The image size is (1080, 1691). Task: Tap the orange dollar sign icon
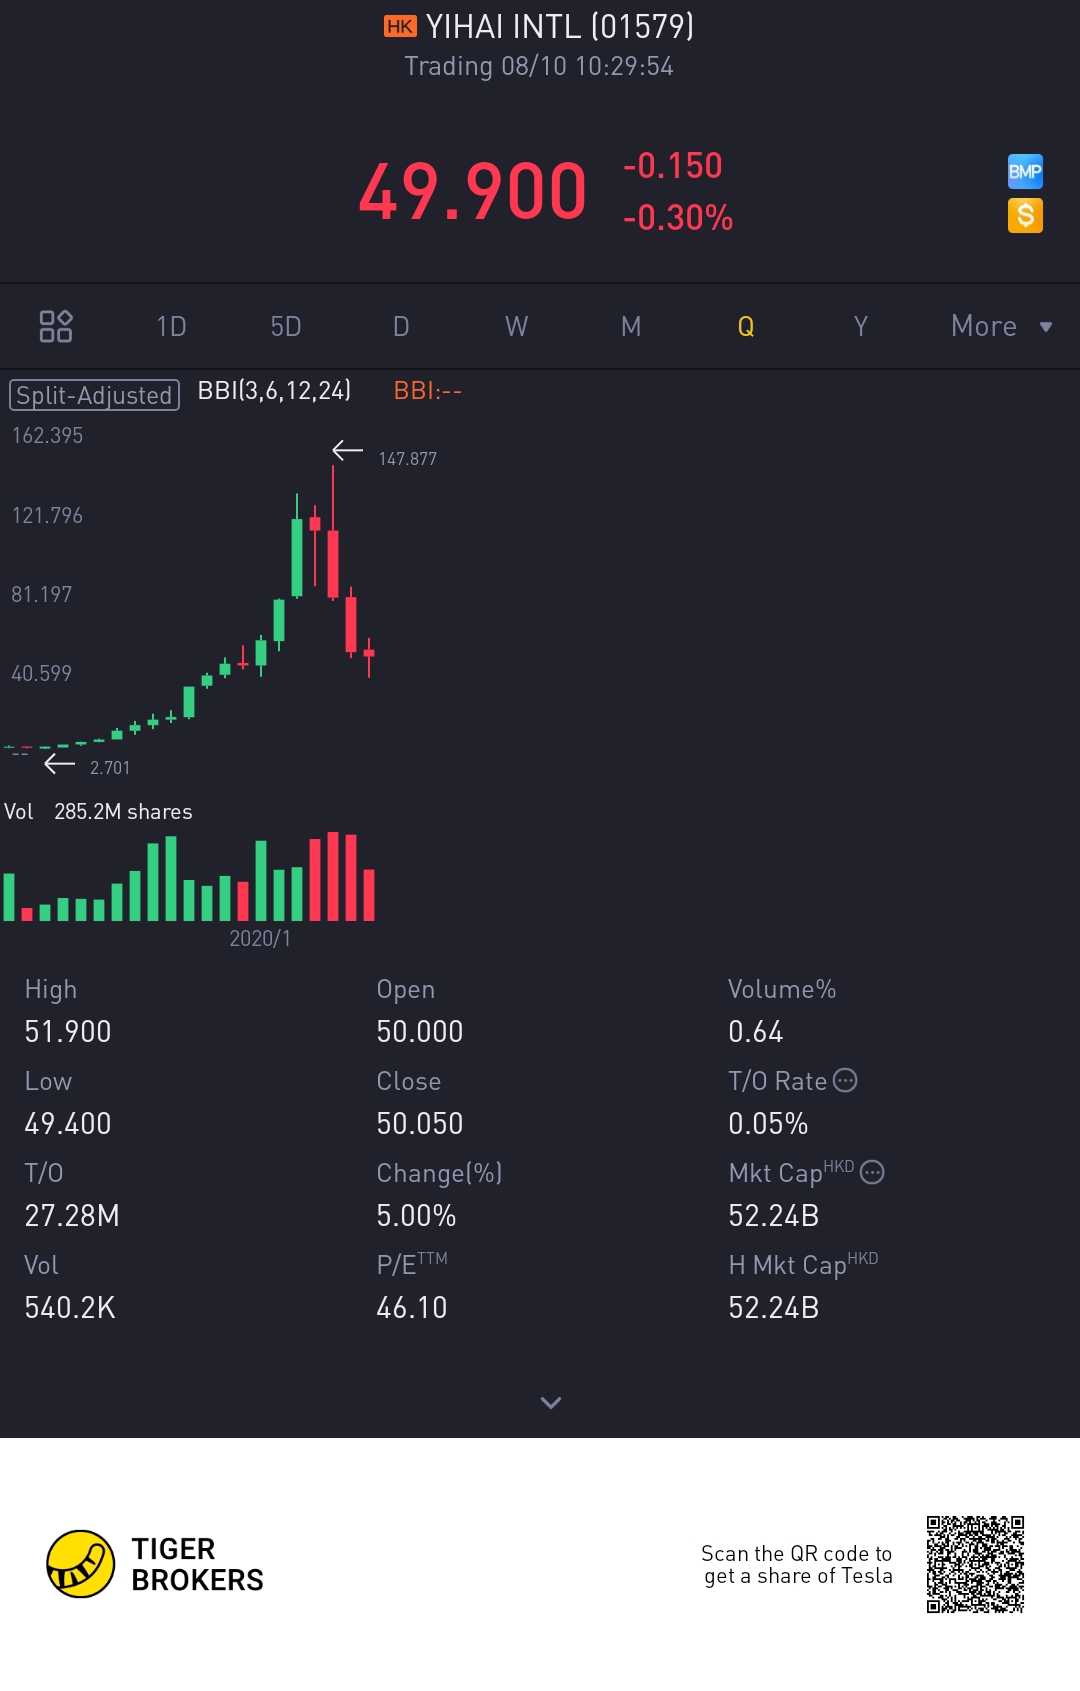point(1025,215)
